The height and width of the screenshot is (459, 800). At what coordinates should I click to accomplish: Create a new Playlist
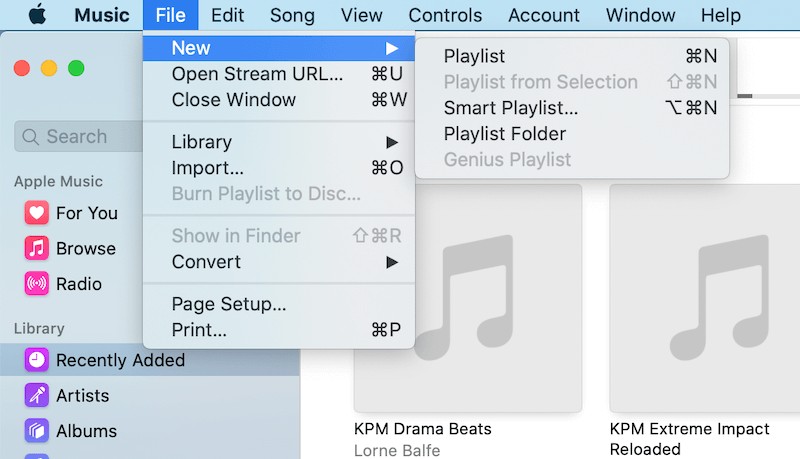point(572,56)
